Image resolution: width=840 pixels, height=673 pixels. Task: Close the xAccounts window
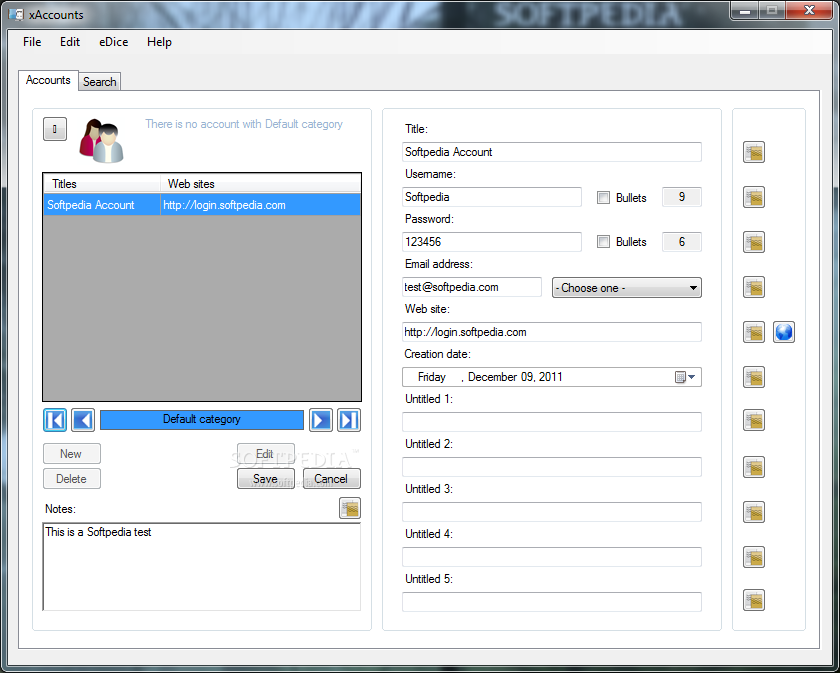click(809, 10)
